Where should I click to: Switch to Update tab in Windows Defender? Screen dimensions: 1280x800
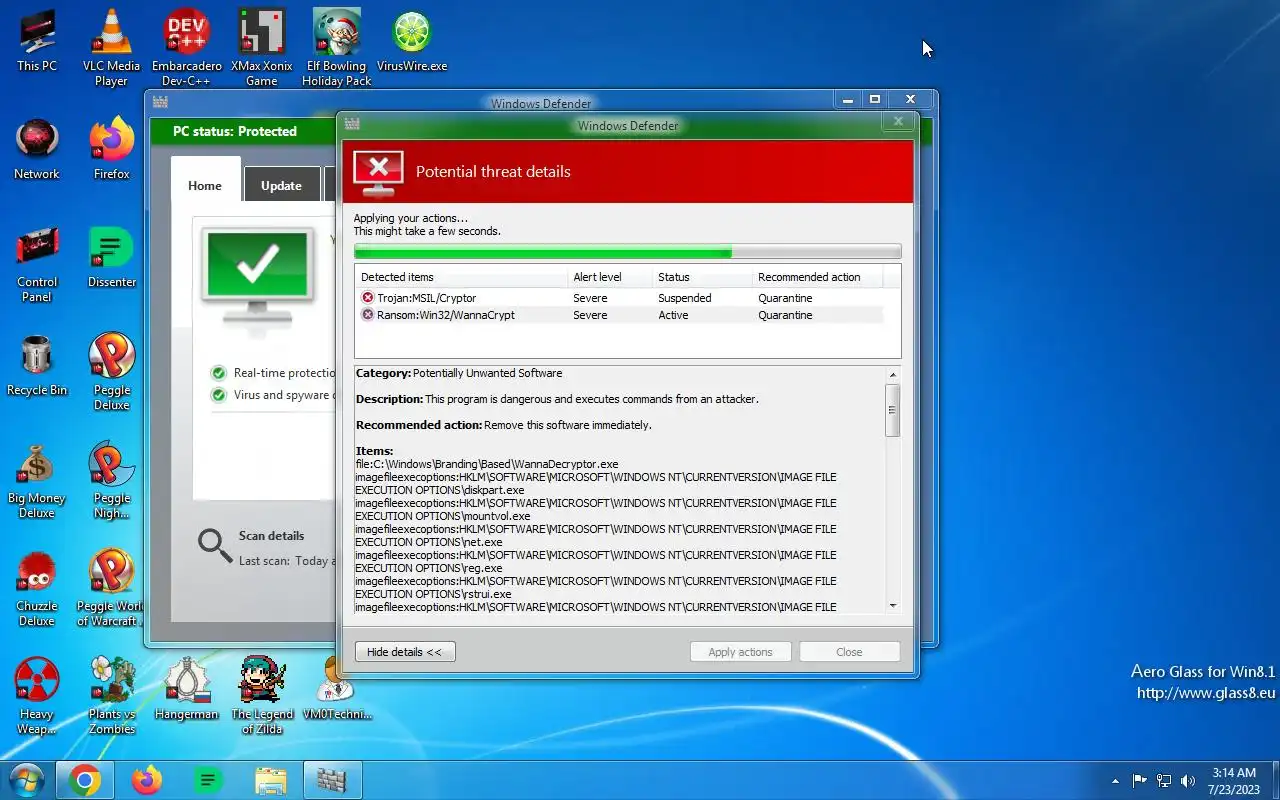(281, 185)
